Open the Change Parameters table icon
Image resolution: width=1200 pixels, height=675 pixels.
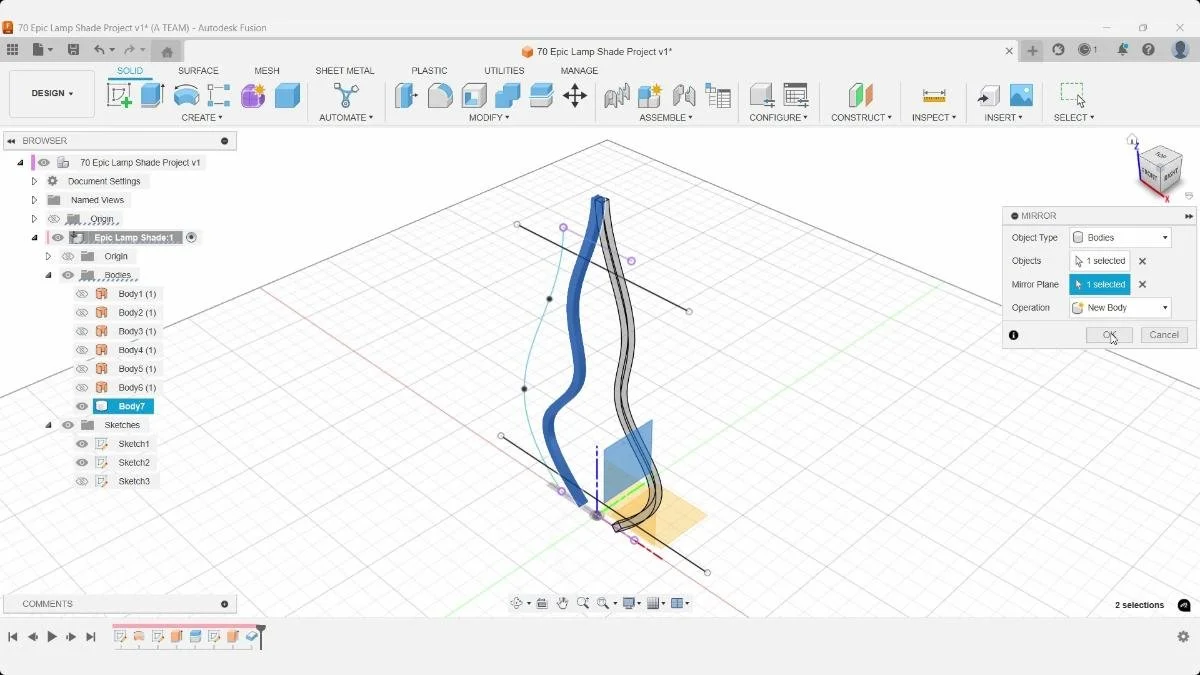(796, 95)
